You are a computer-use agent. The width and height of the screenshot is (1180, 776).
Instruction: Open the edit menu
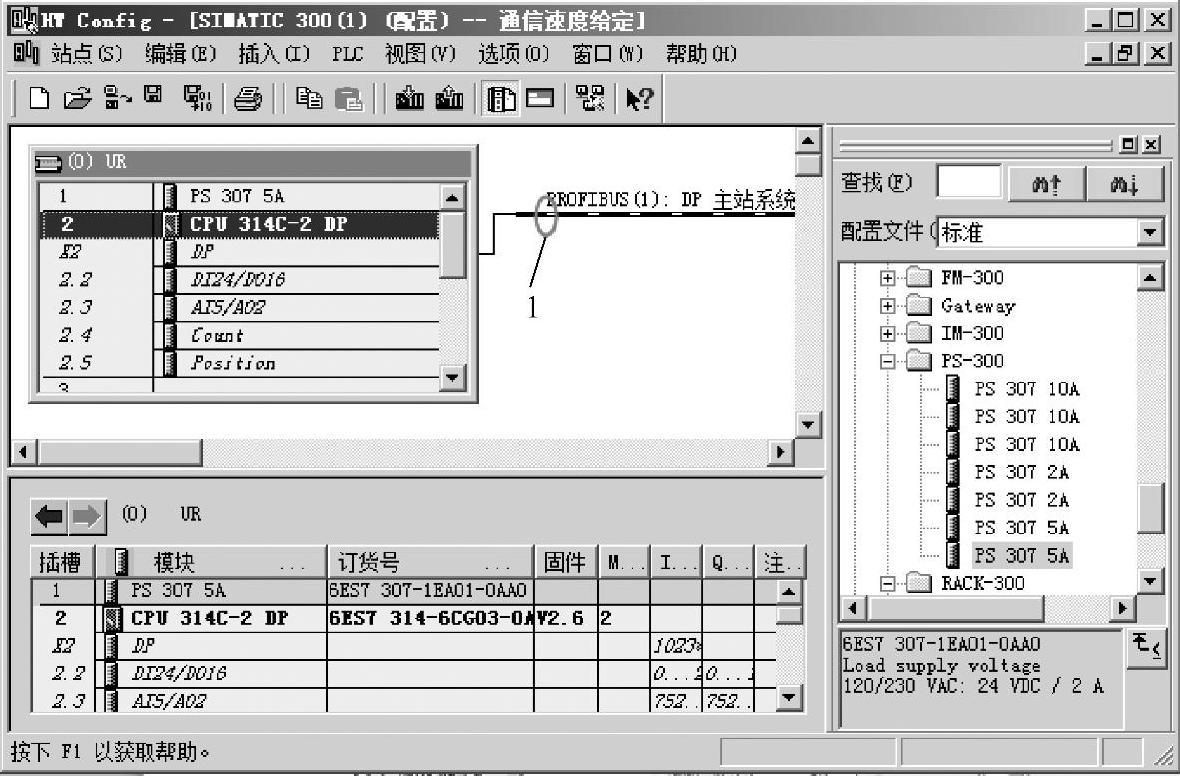[x=181, y=53]
